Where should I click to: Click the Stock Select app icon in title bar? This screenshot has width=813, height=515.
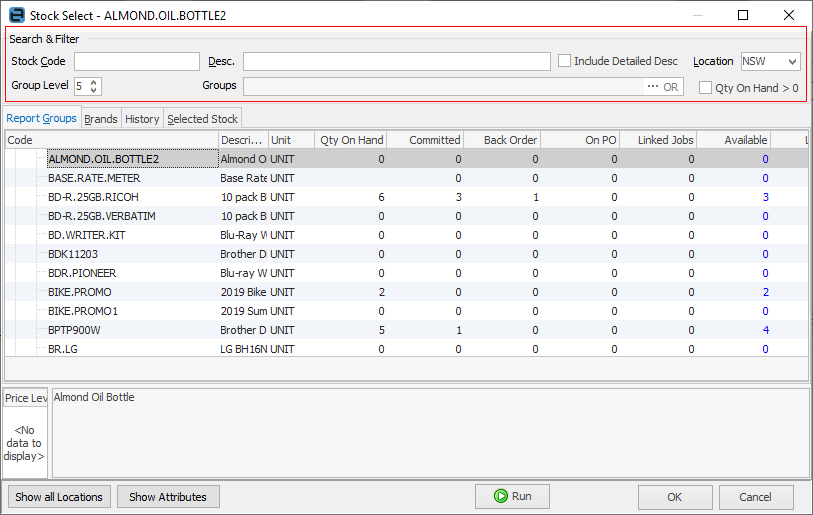click(17, 15)
